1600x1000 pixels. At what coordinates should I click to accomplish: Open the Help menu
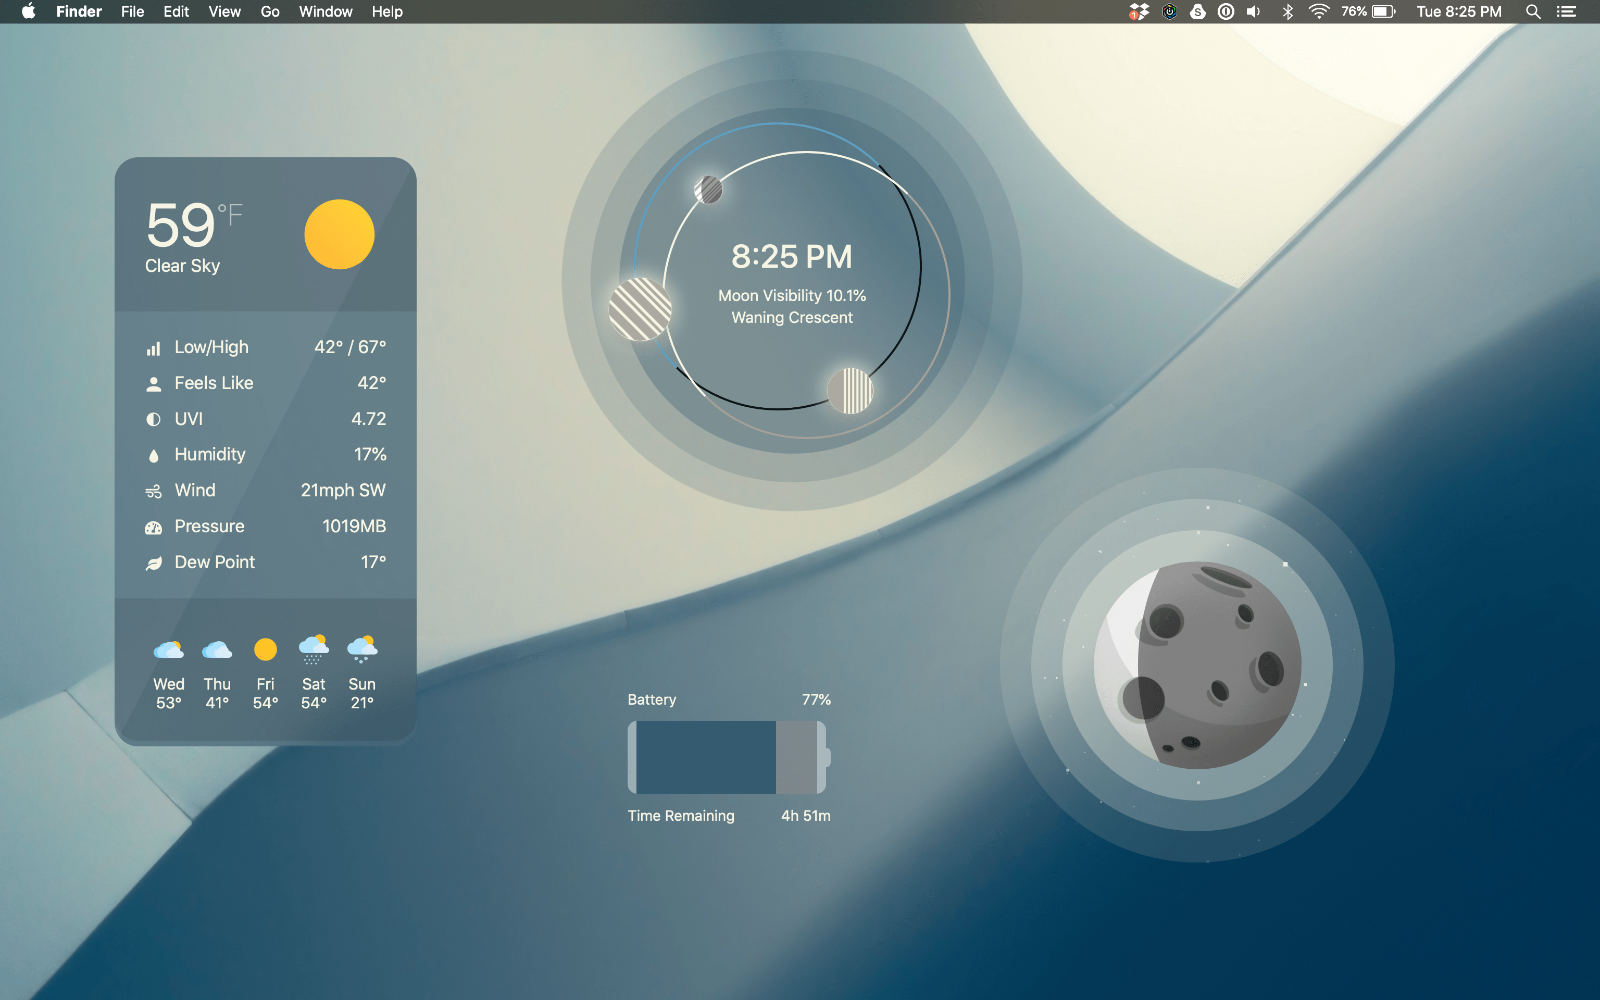[x=387, y=12]
